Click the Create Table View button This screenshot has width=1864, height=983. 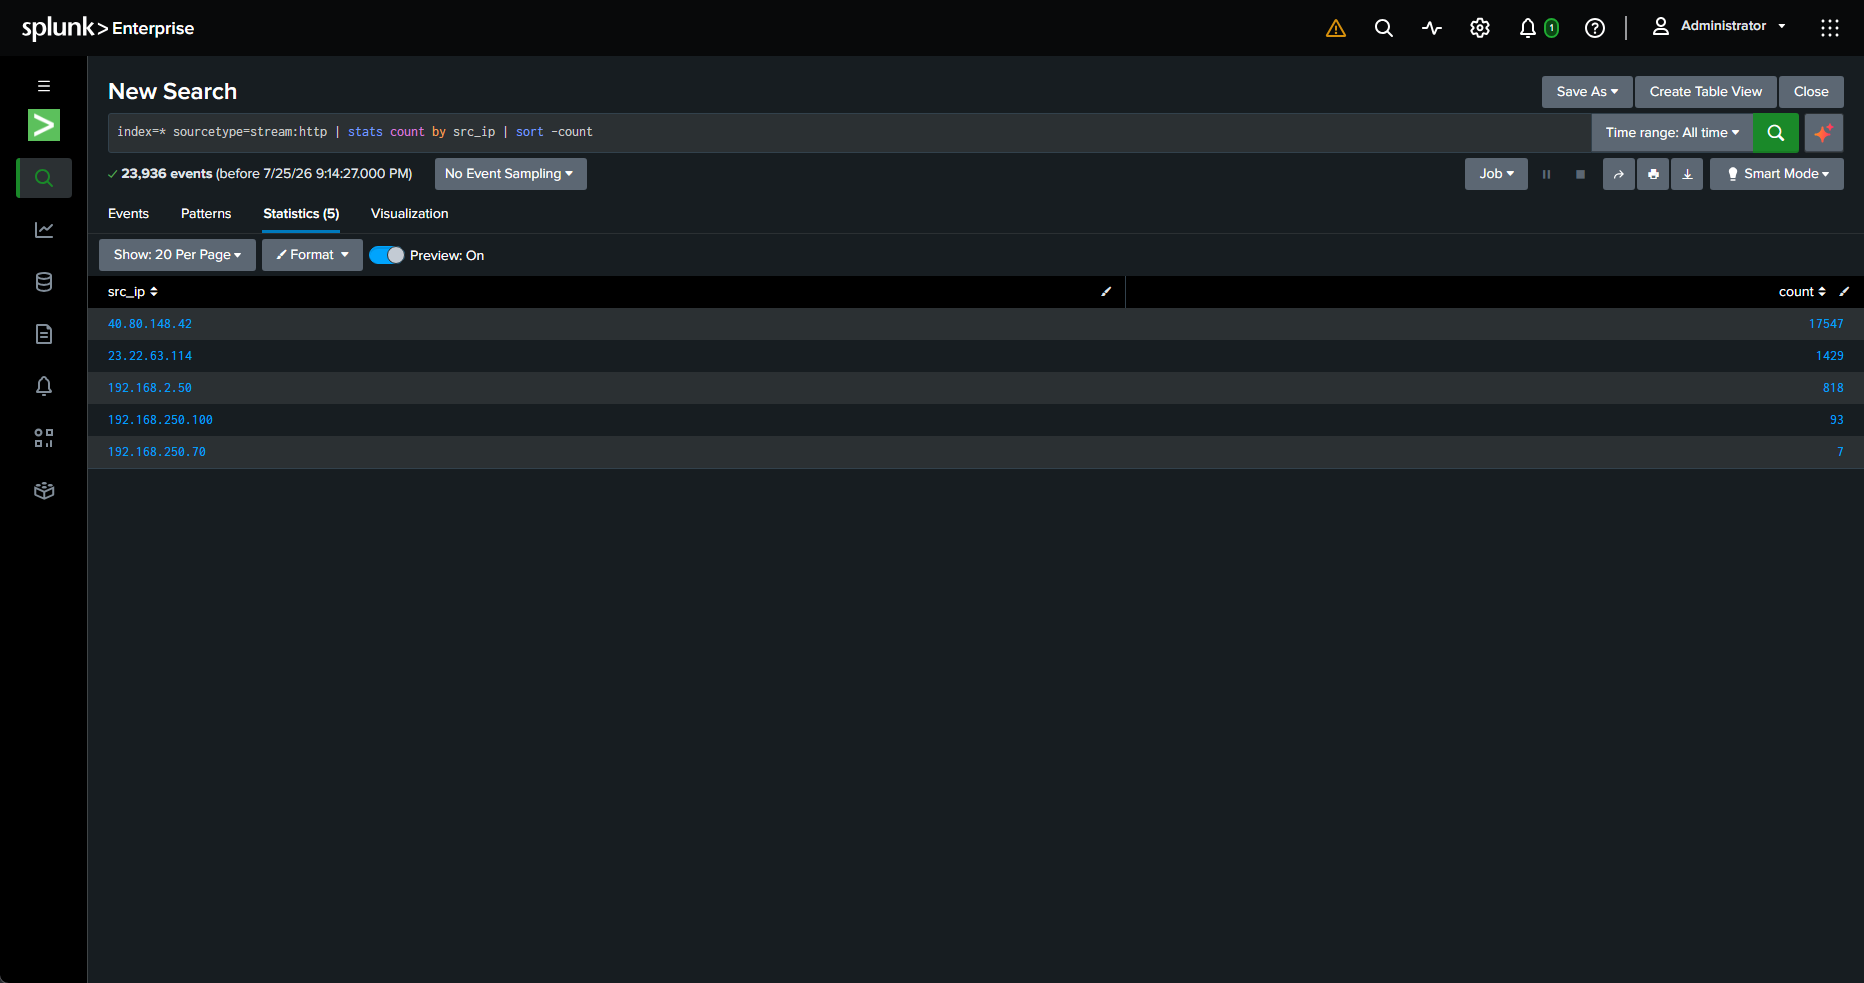click(x=1706, y=92)
